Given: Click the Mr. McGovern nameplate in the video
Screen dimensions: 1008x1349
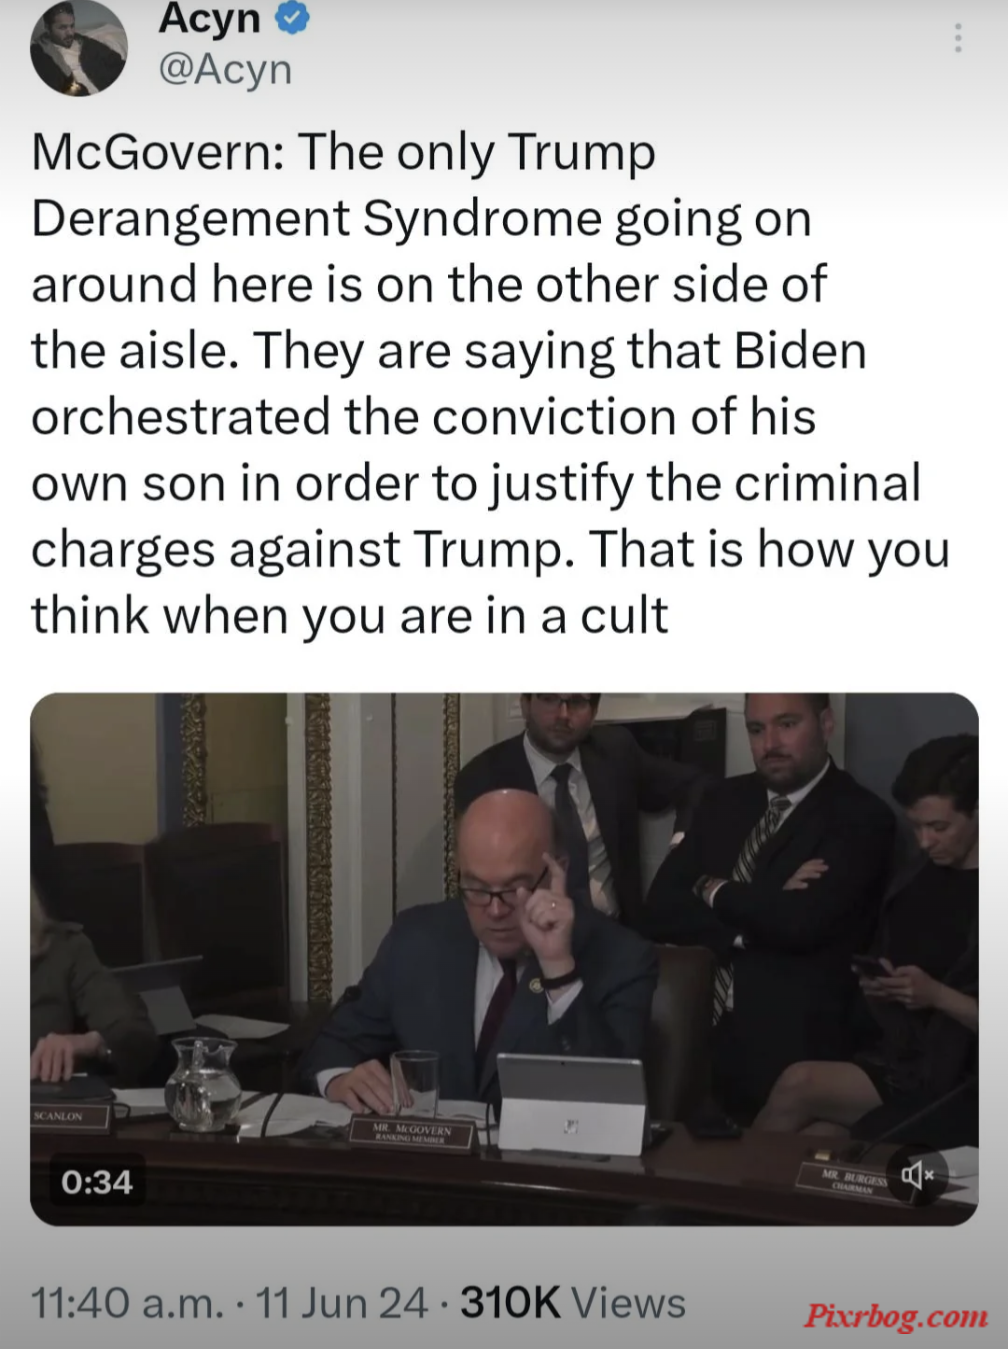Looking at the screenshot, I should [412, 1134].
